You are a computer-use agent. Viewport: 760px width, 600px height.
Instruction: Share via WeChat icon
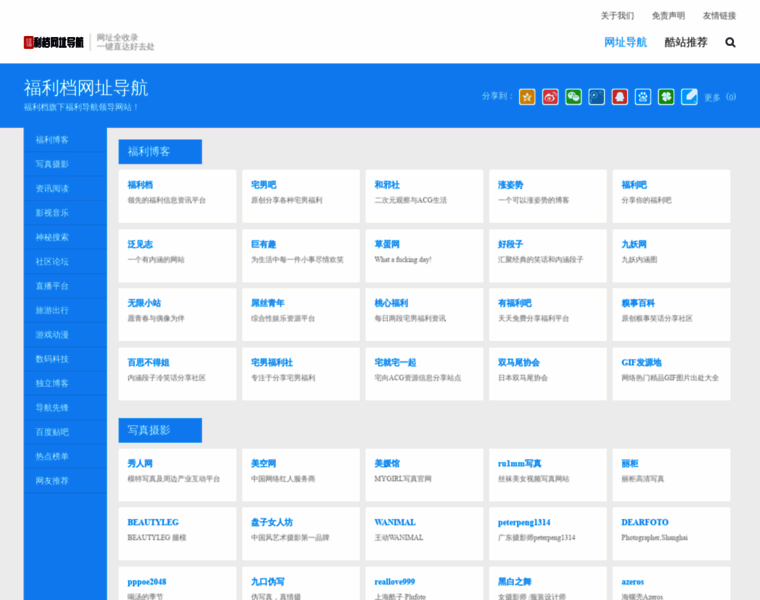(573, 97)
